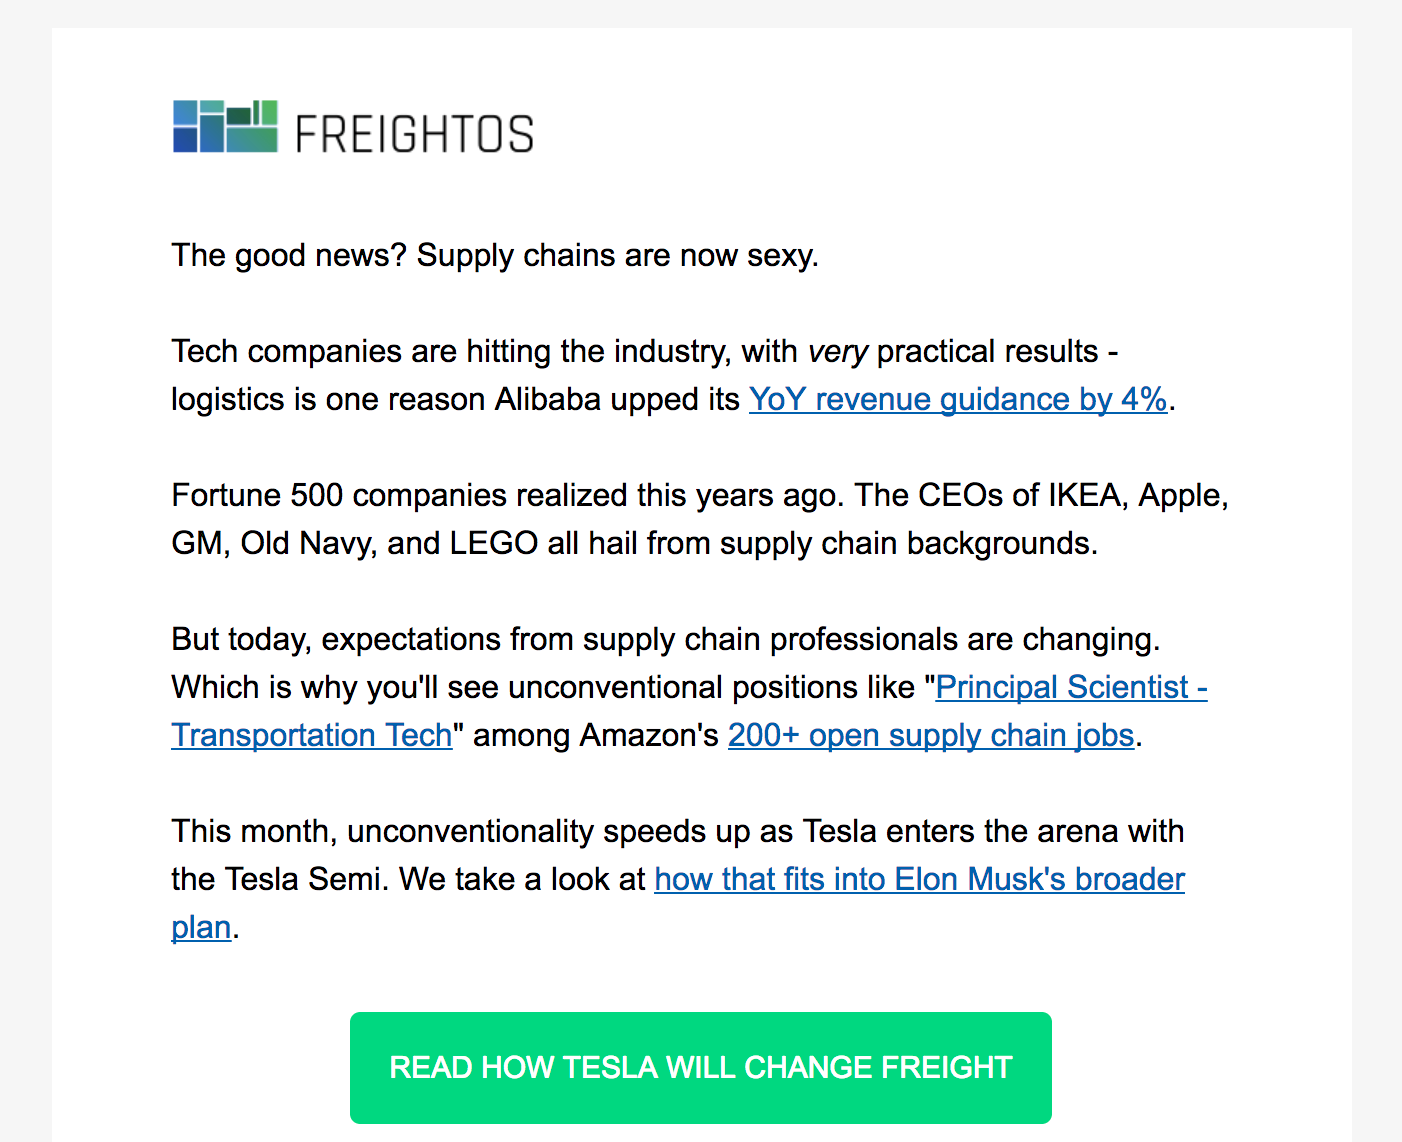This screenshot has height=1142, width=1402.
Task: Click the sentence Supply chains are now sexy
Action: [617, 255]
